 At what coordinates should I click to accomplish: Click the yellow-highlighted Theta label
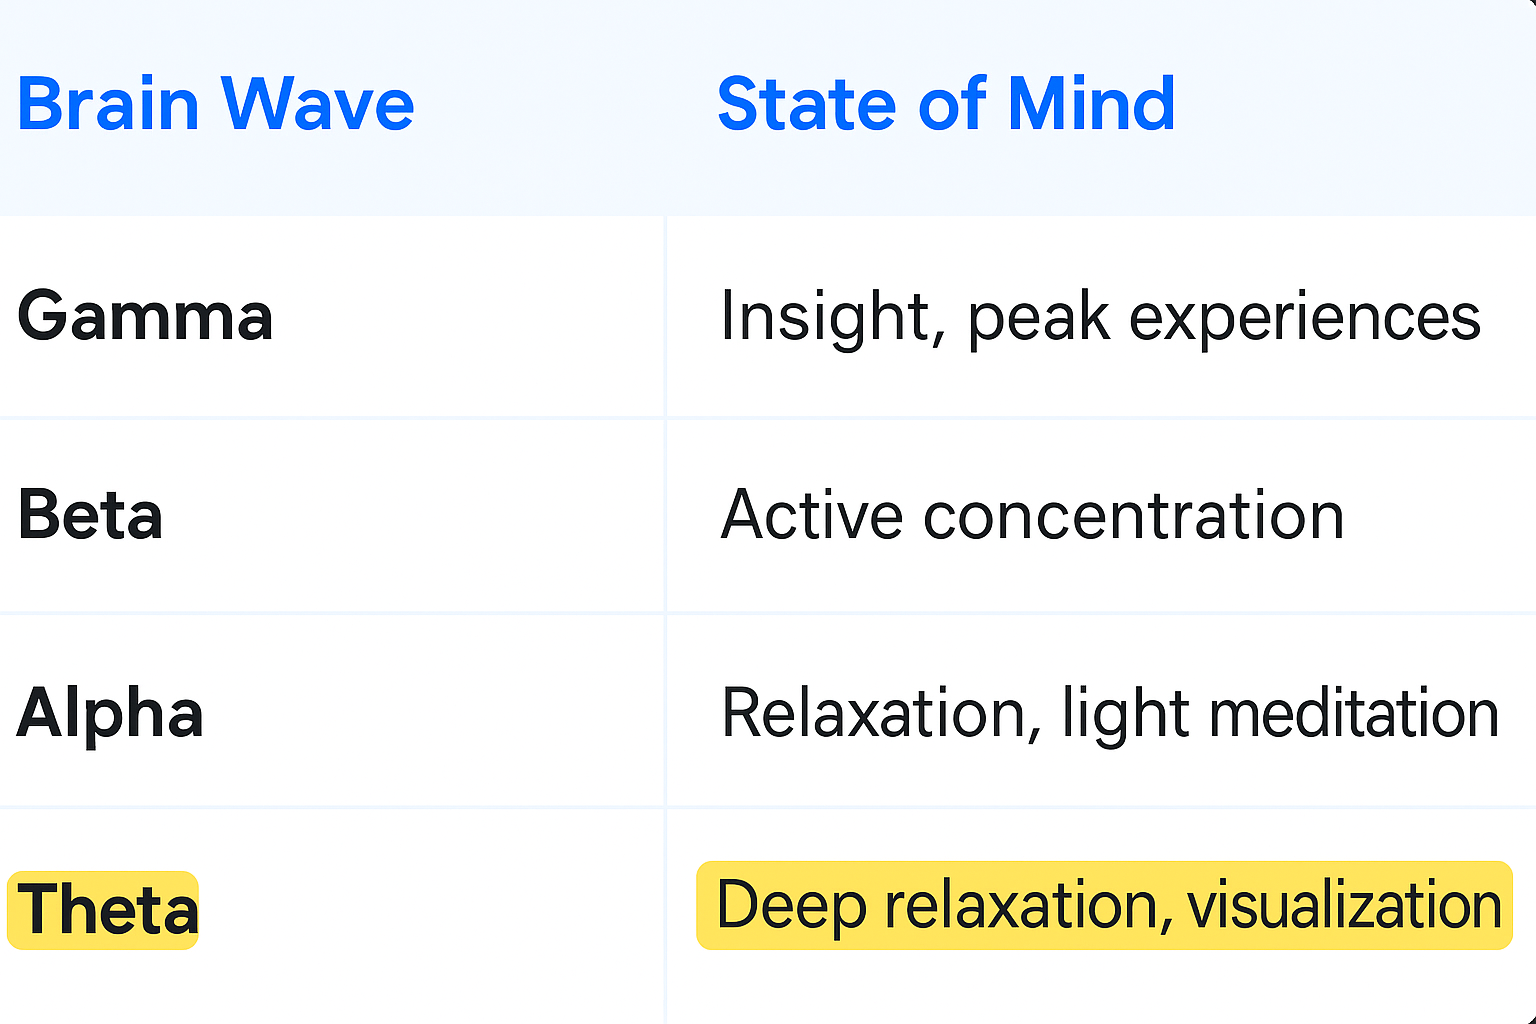[104, 910]
